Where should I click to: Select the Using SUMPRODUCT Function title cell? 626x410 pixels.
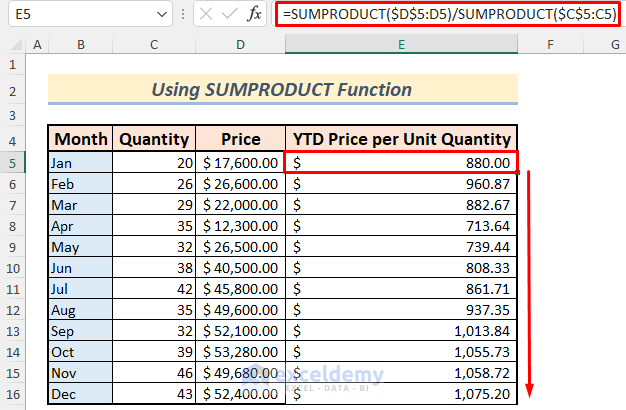click(x=282, y=89)
